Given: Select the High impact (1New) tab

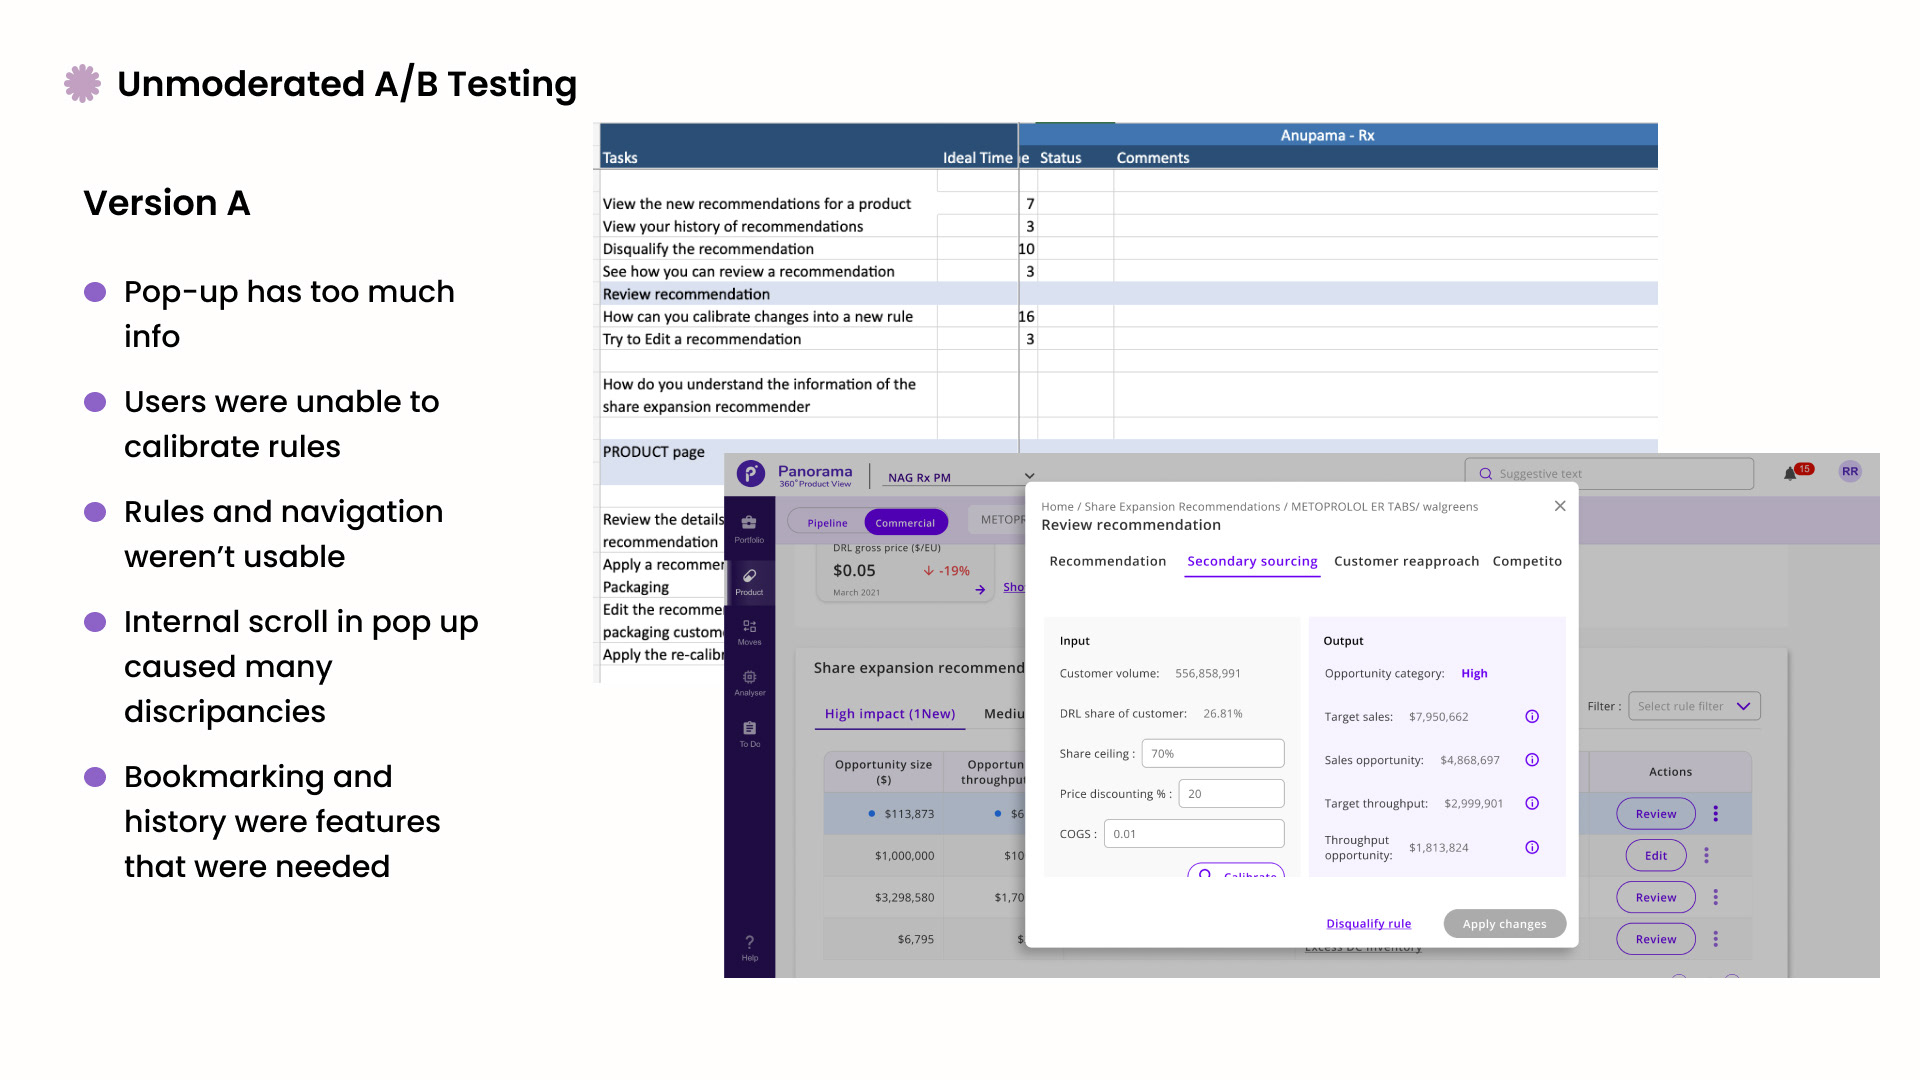Looking at the screenshot, I should tap(889, 713).
